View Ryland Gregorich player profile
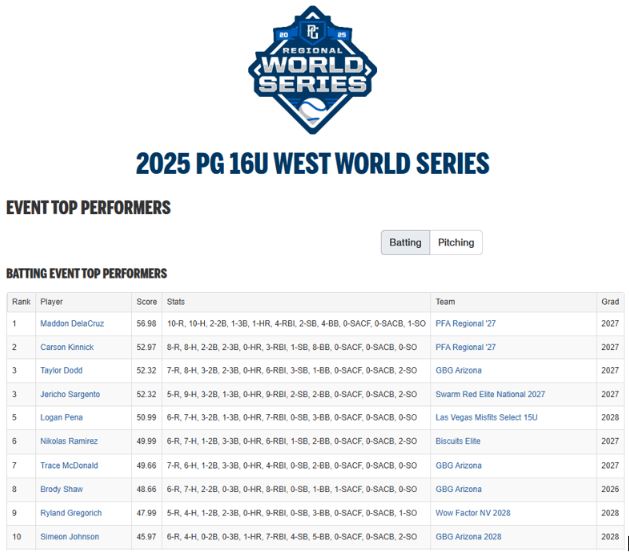This screenshot has width=629, height=556. [x=71, y=513]
